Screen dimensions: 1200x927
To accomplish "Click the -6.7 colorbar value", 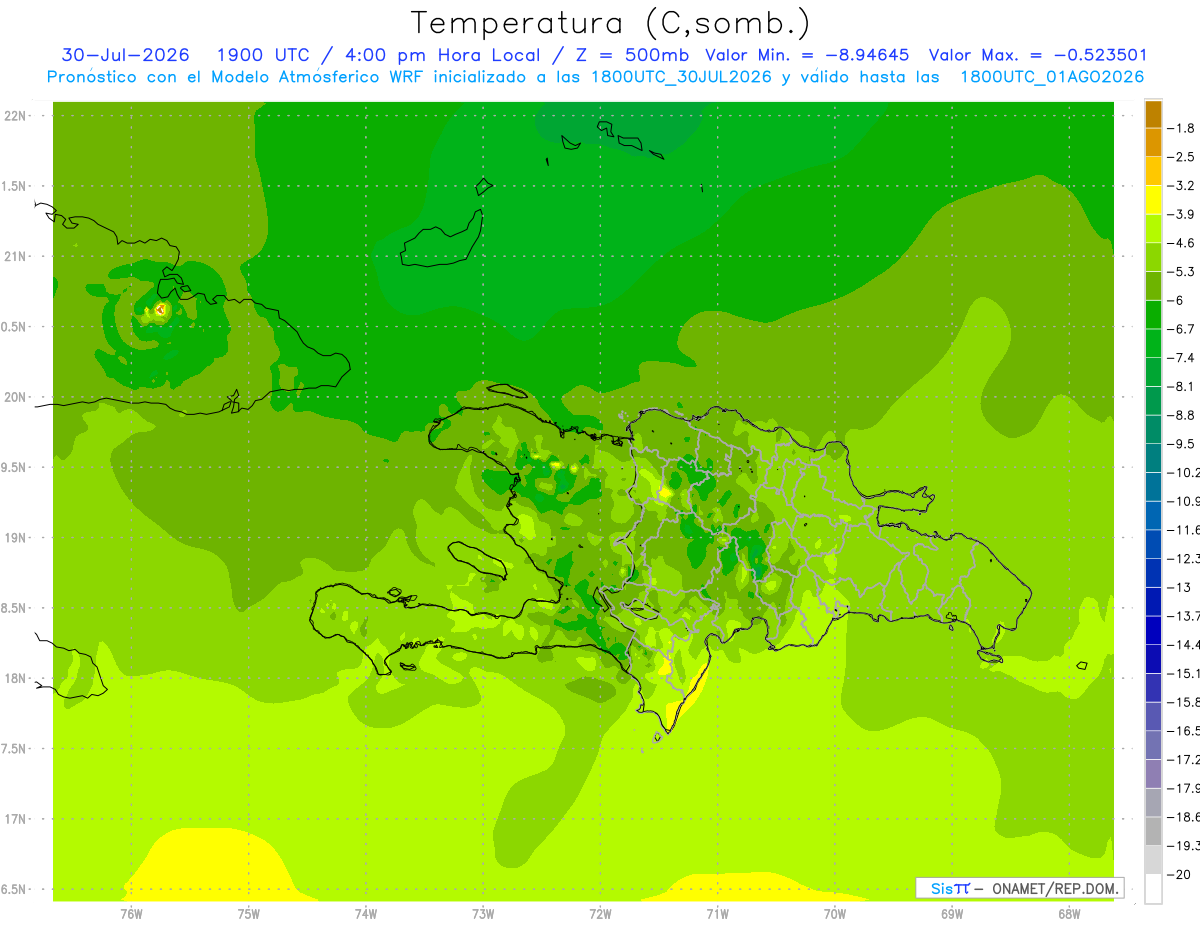I will pyautogui.click(x=1182, y=329).
